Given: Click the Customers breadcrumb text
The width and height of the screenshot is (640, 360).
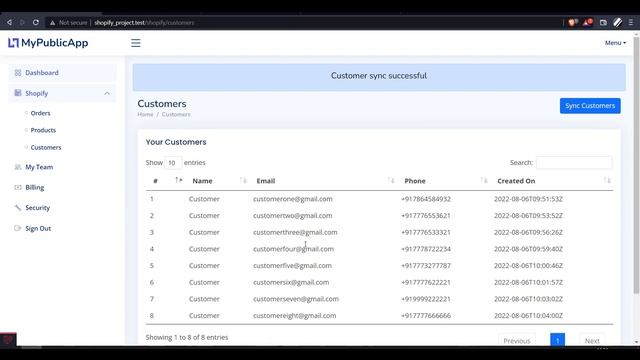Looking at the screenshot, I should (176, 114).
